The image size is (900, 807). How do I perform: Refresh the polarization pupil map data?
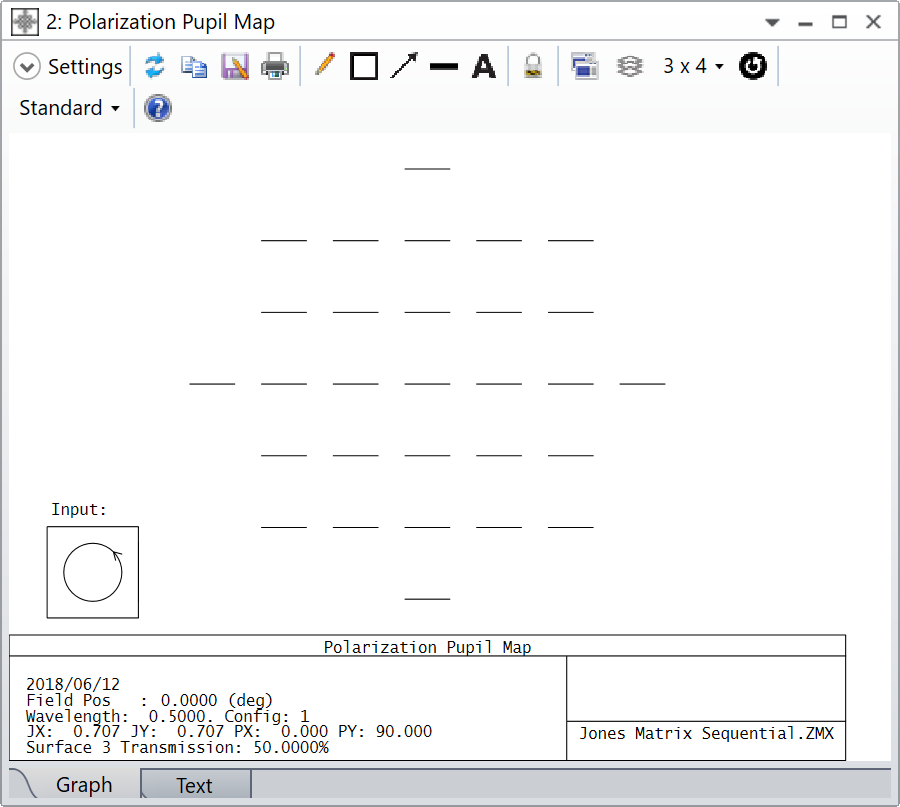pos(155,66)
